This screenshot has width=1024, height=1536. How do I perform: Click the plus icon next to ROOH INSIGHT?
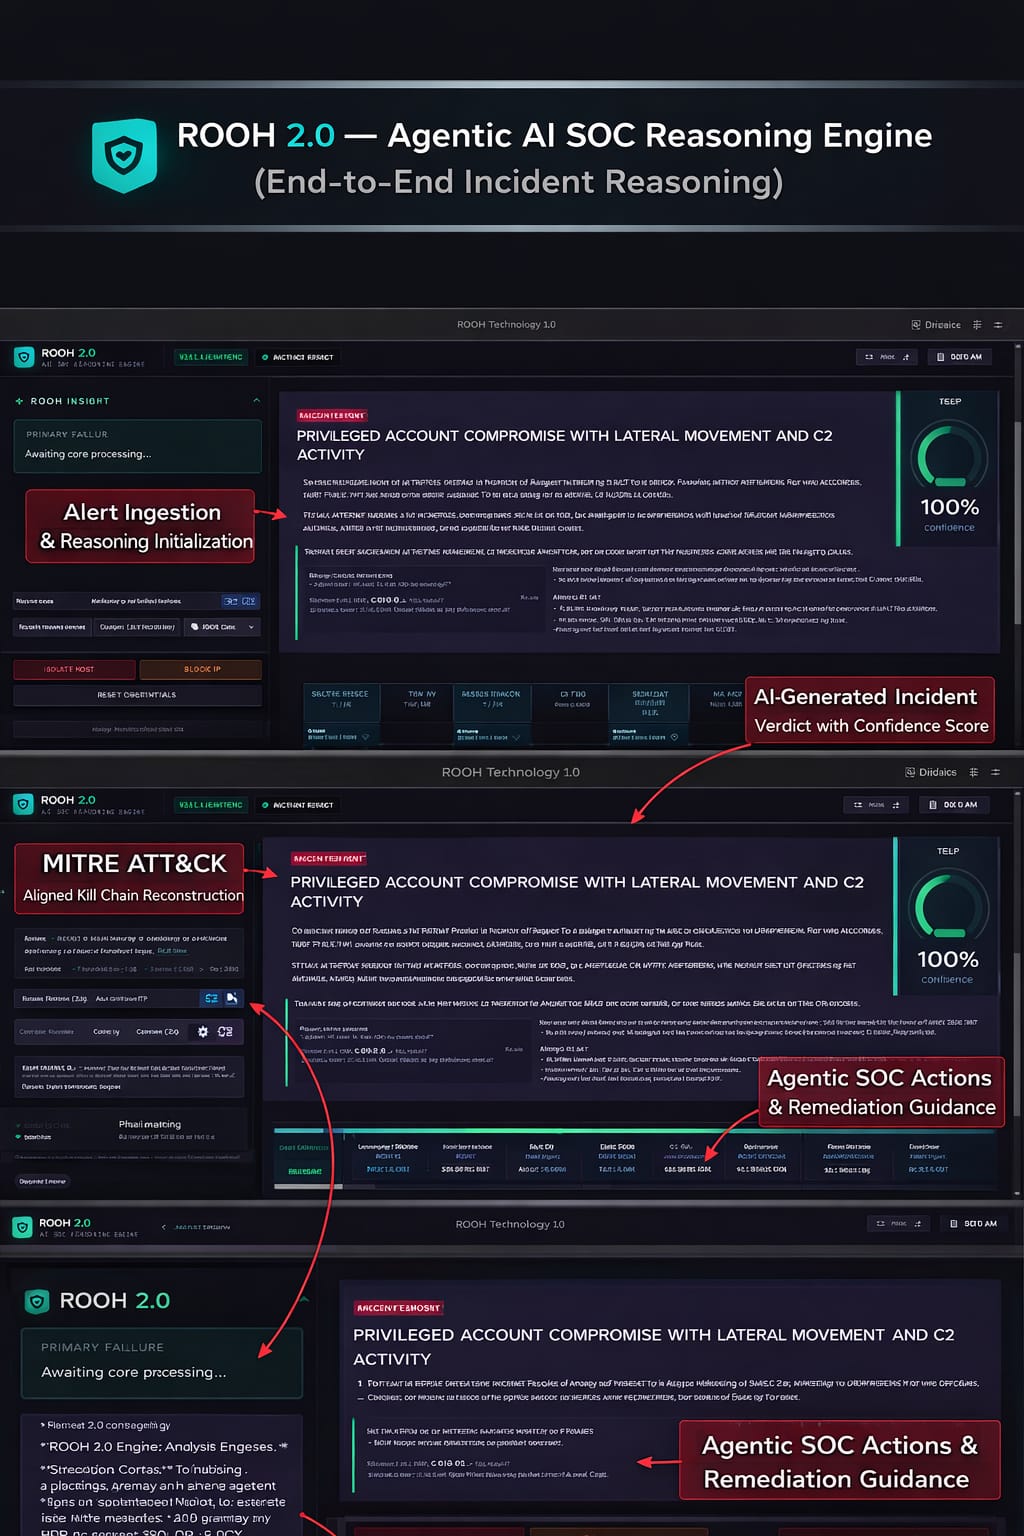tap(19, 401)
